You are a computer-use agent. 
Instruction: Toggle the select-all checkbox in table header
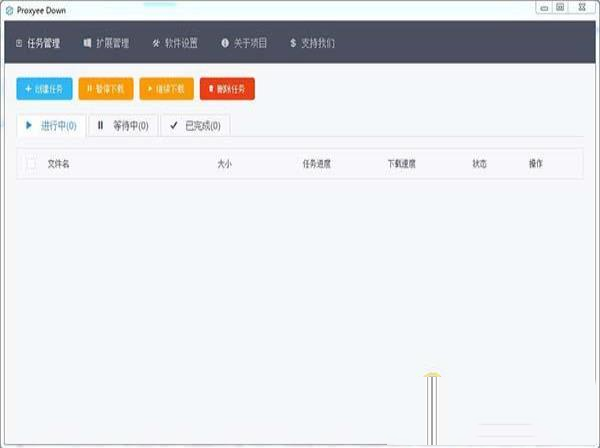click(31, 163)
